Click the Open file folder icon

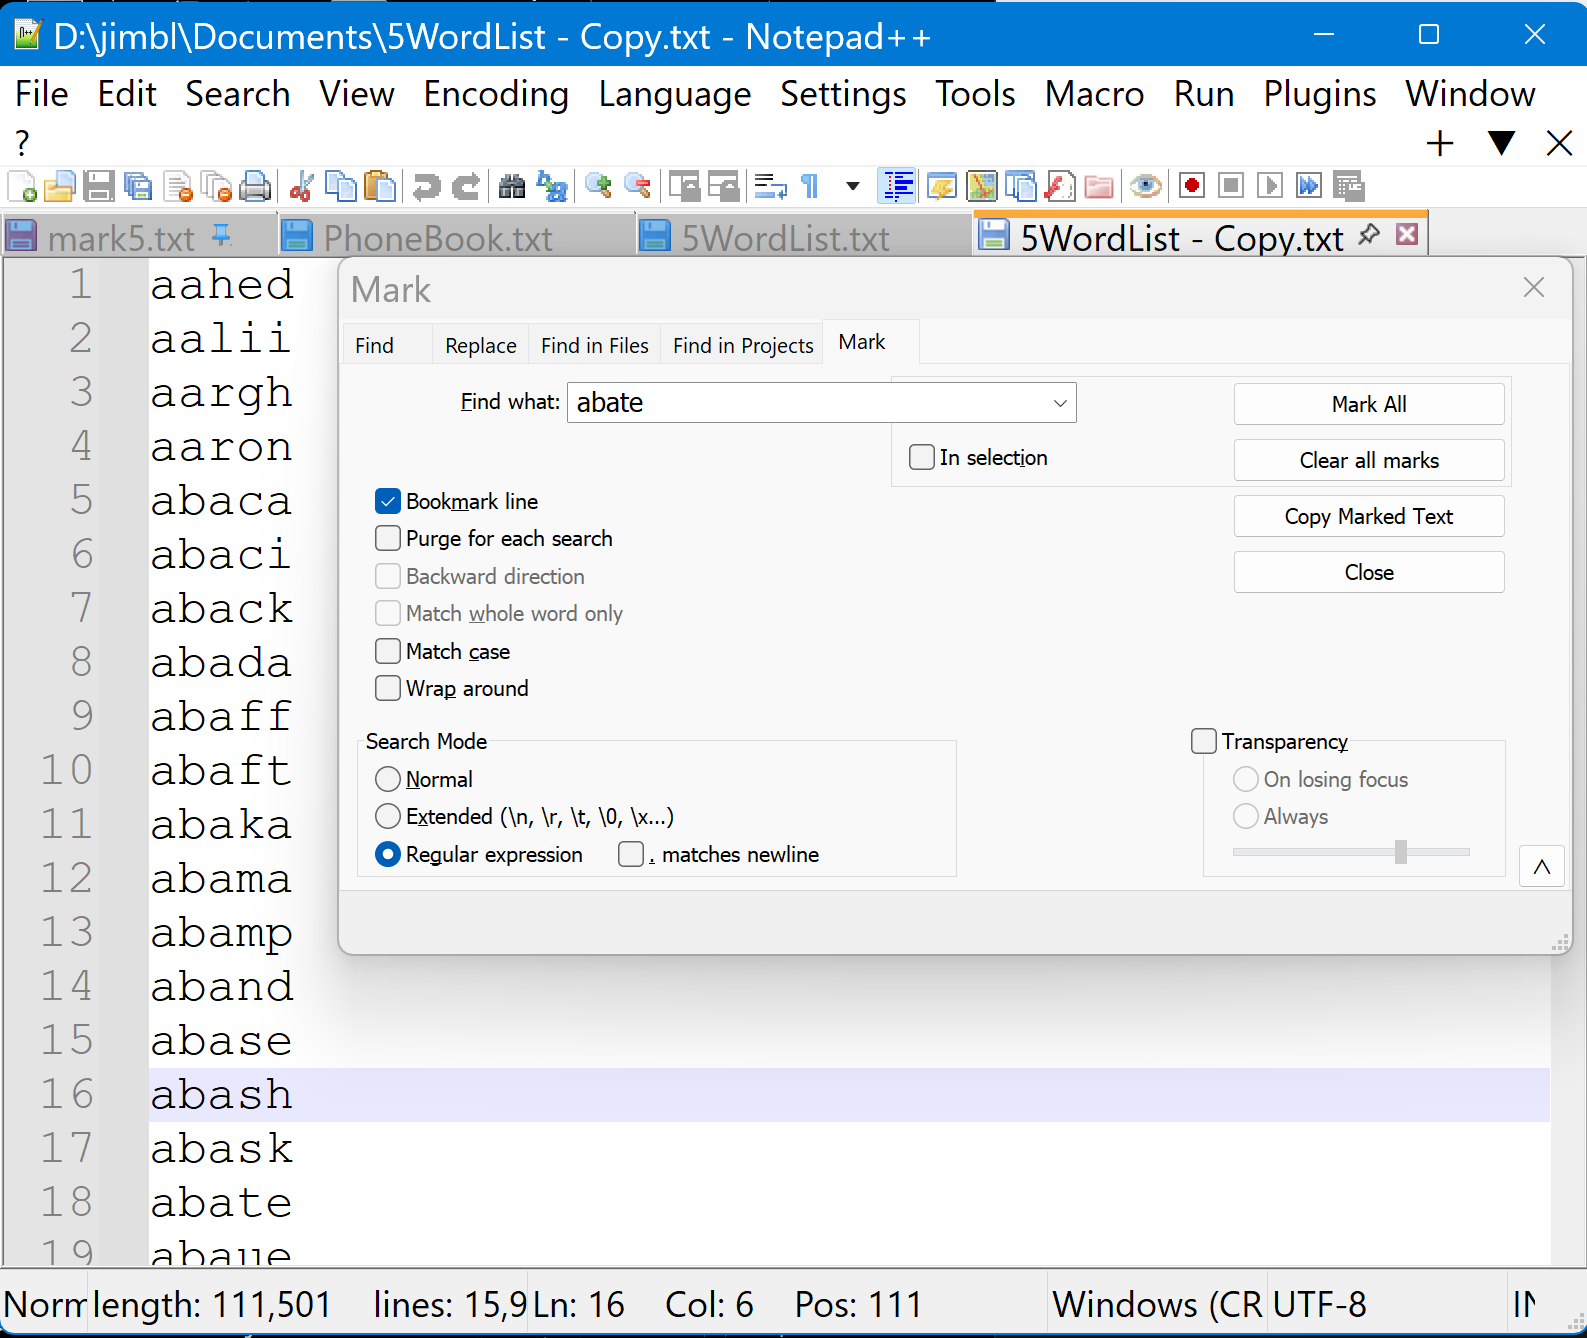tap(60, 186)
